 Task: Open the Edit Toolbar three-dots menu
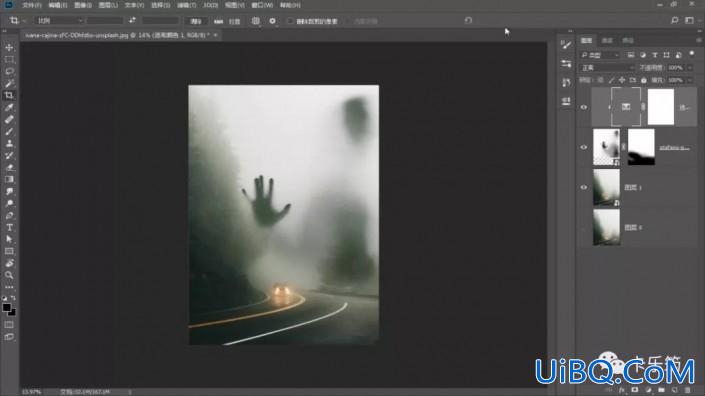[9, 287]
